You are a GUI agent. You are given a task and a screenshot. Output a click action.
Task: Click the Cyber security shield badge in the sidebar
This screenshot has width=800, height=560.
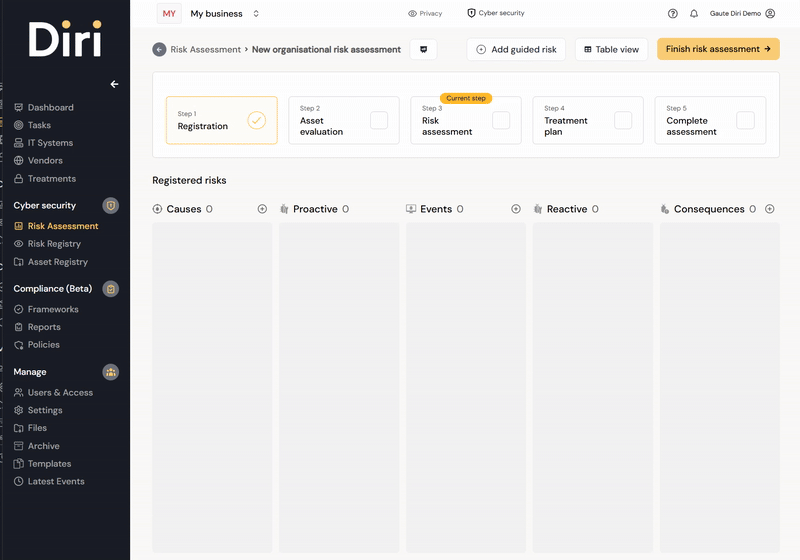pyautogui.click(x=111, y=206)
